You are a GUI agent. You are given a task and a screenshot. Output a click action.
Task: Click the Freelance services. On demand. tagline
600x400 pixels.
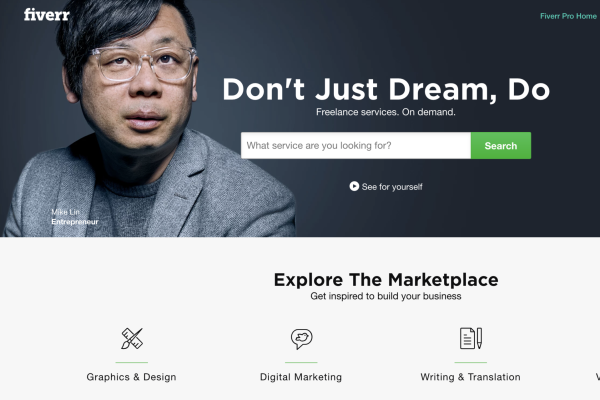click(386, 112)
